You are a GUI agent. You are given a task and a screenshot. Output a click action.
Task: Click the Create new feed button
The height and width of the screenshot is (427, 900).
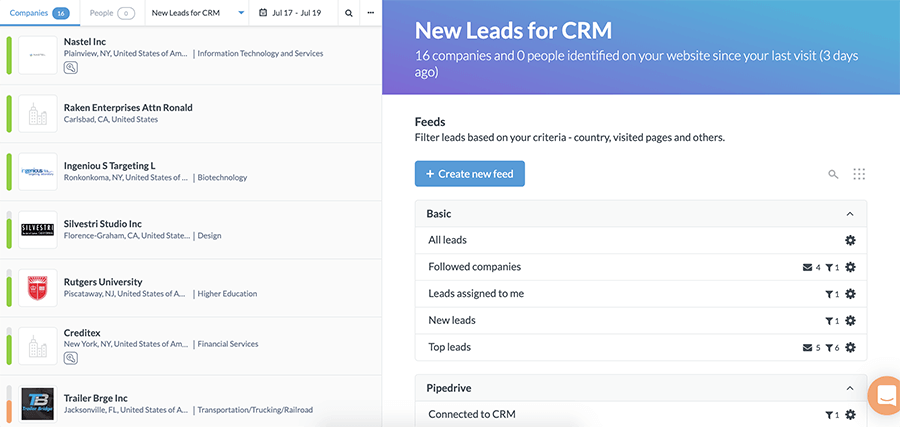click(470, 173)
